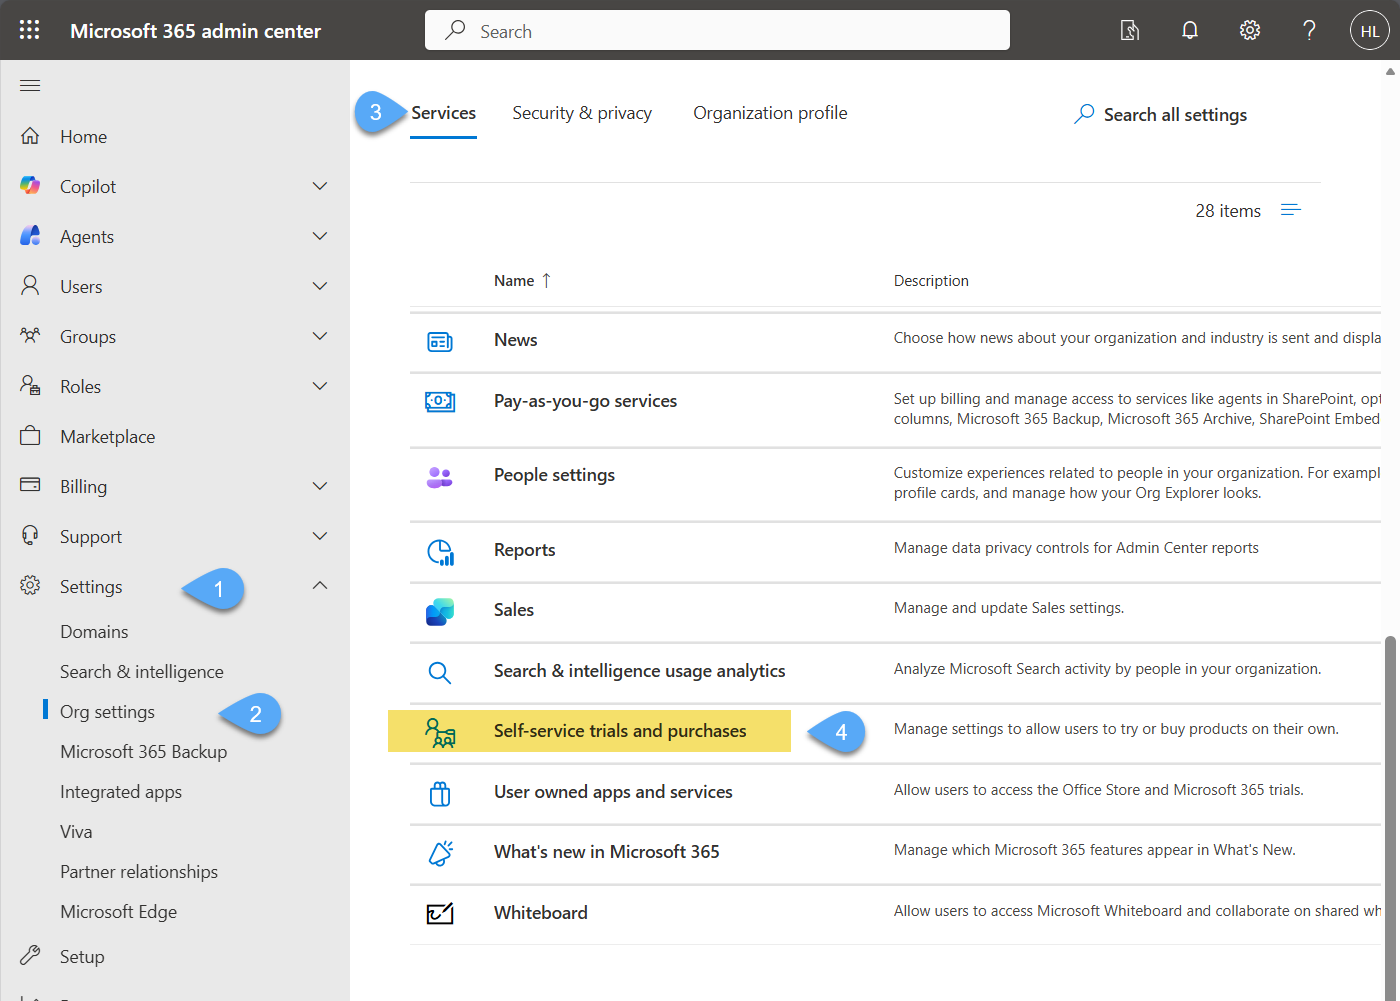1400x1001 pixels.
Task: Click the top Search input field
Action: (717, 30)
